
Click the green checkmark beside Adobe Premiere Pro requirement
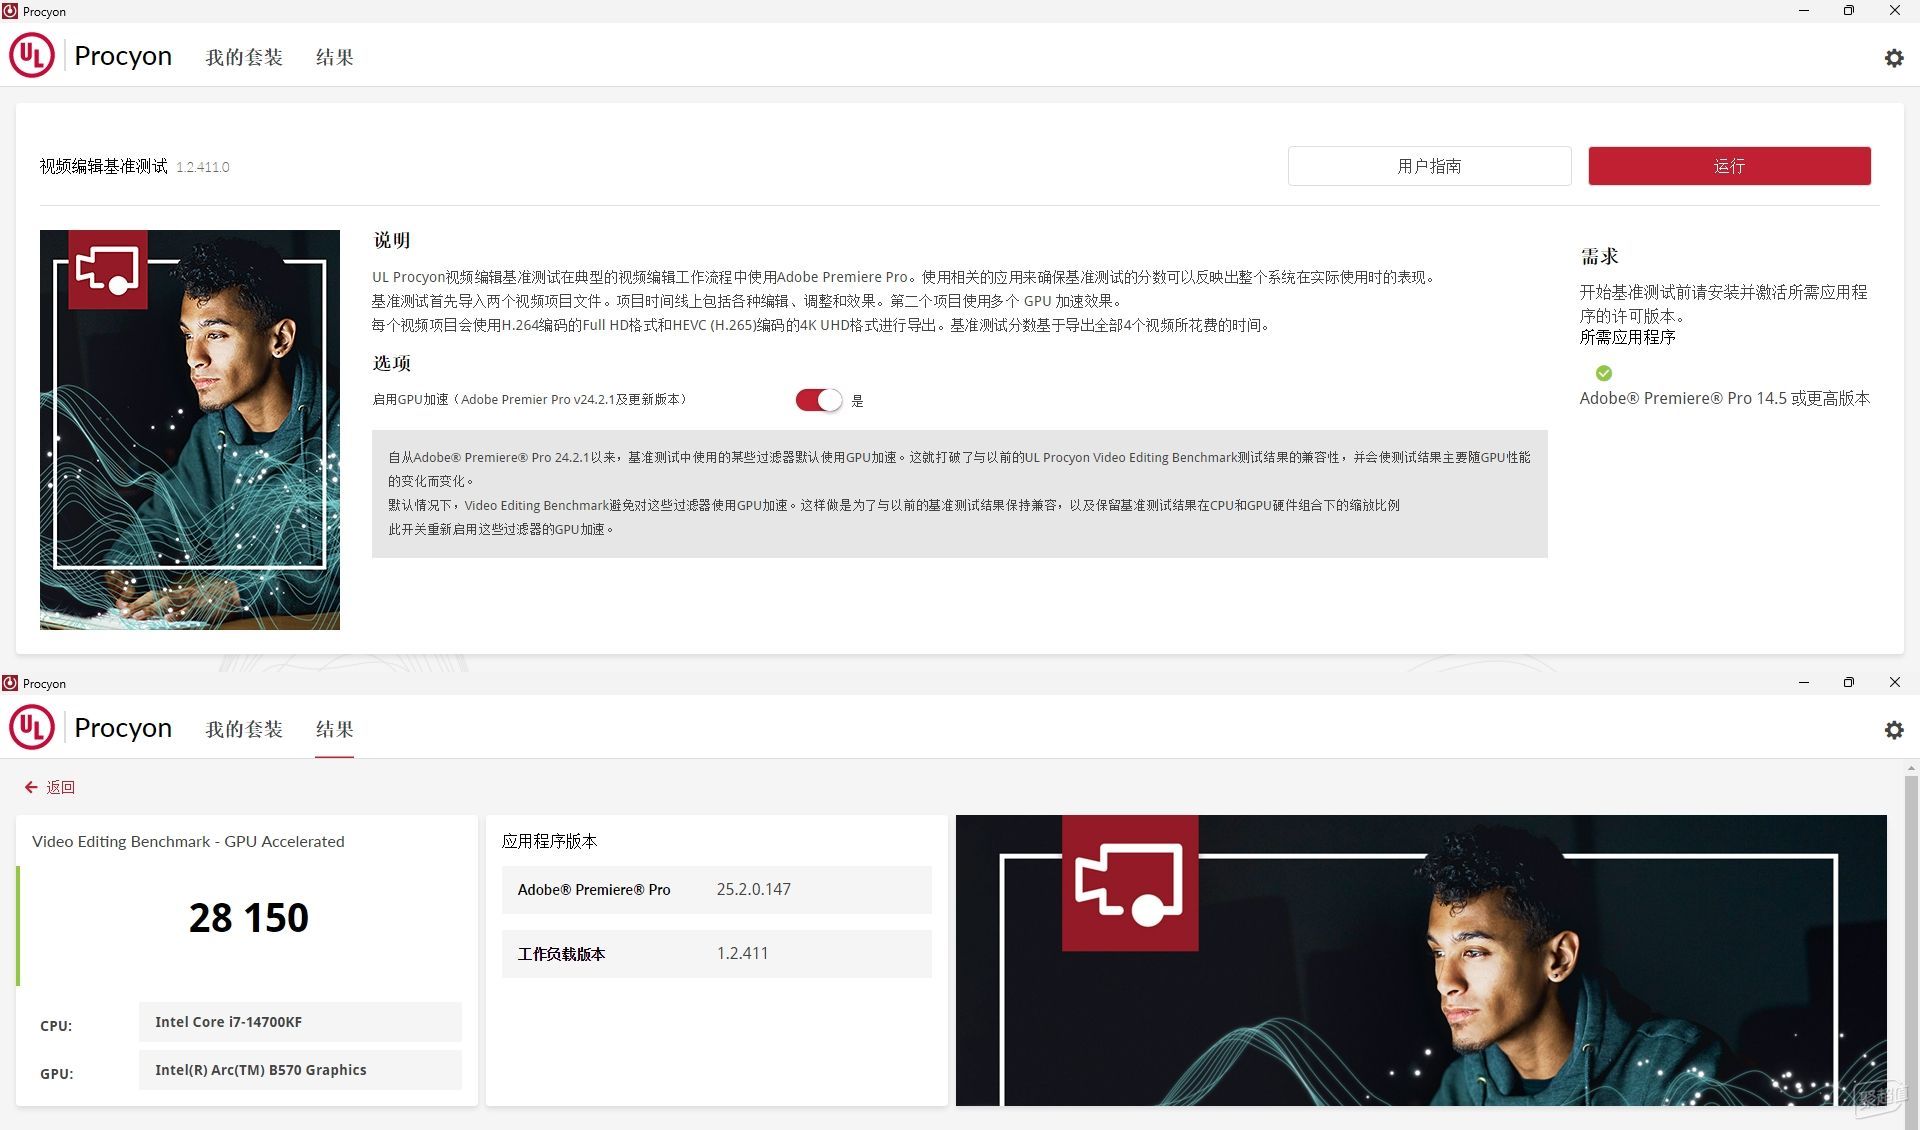click(x=1604, y=373)
